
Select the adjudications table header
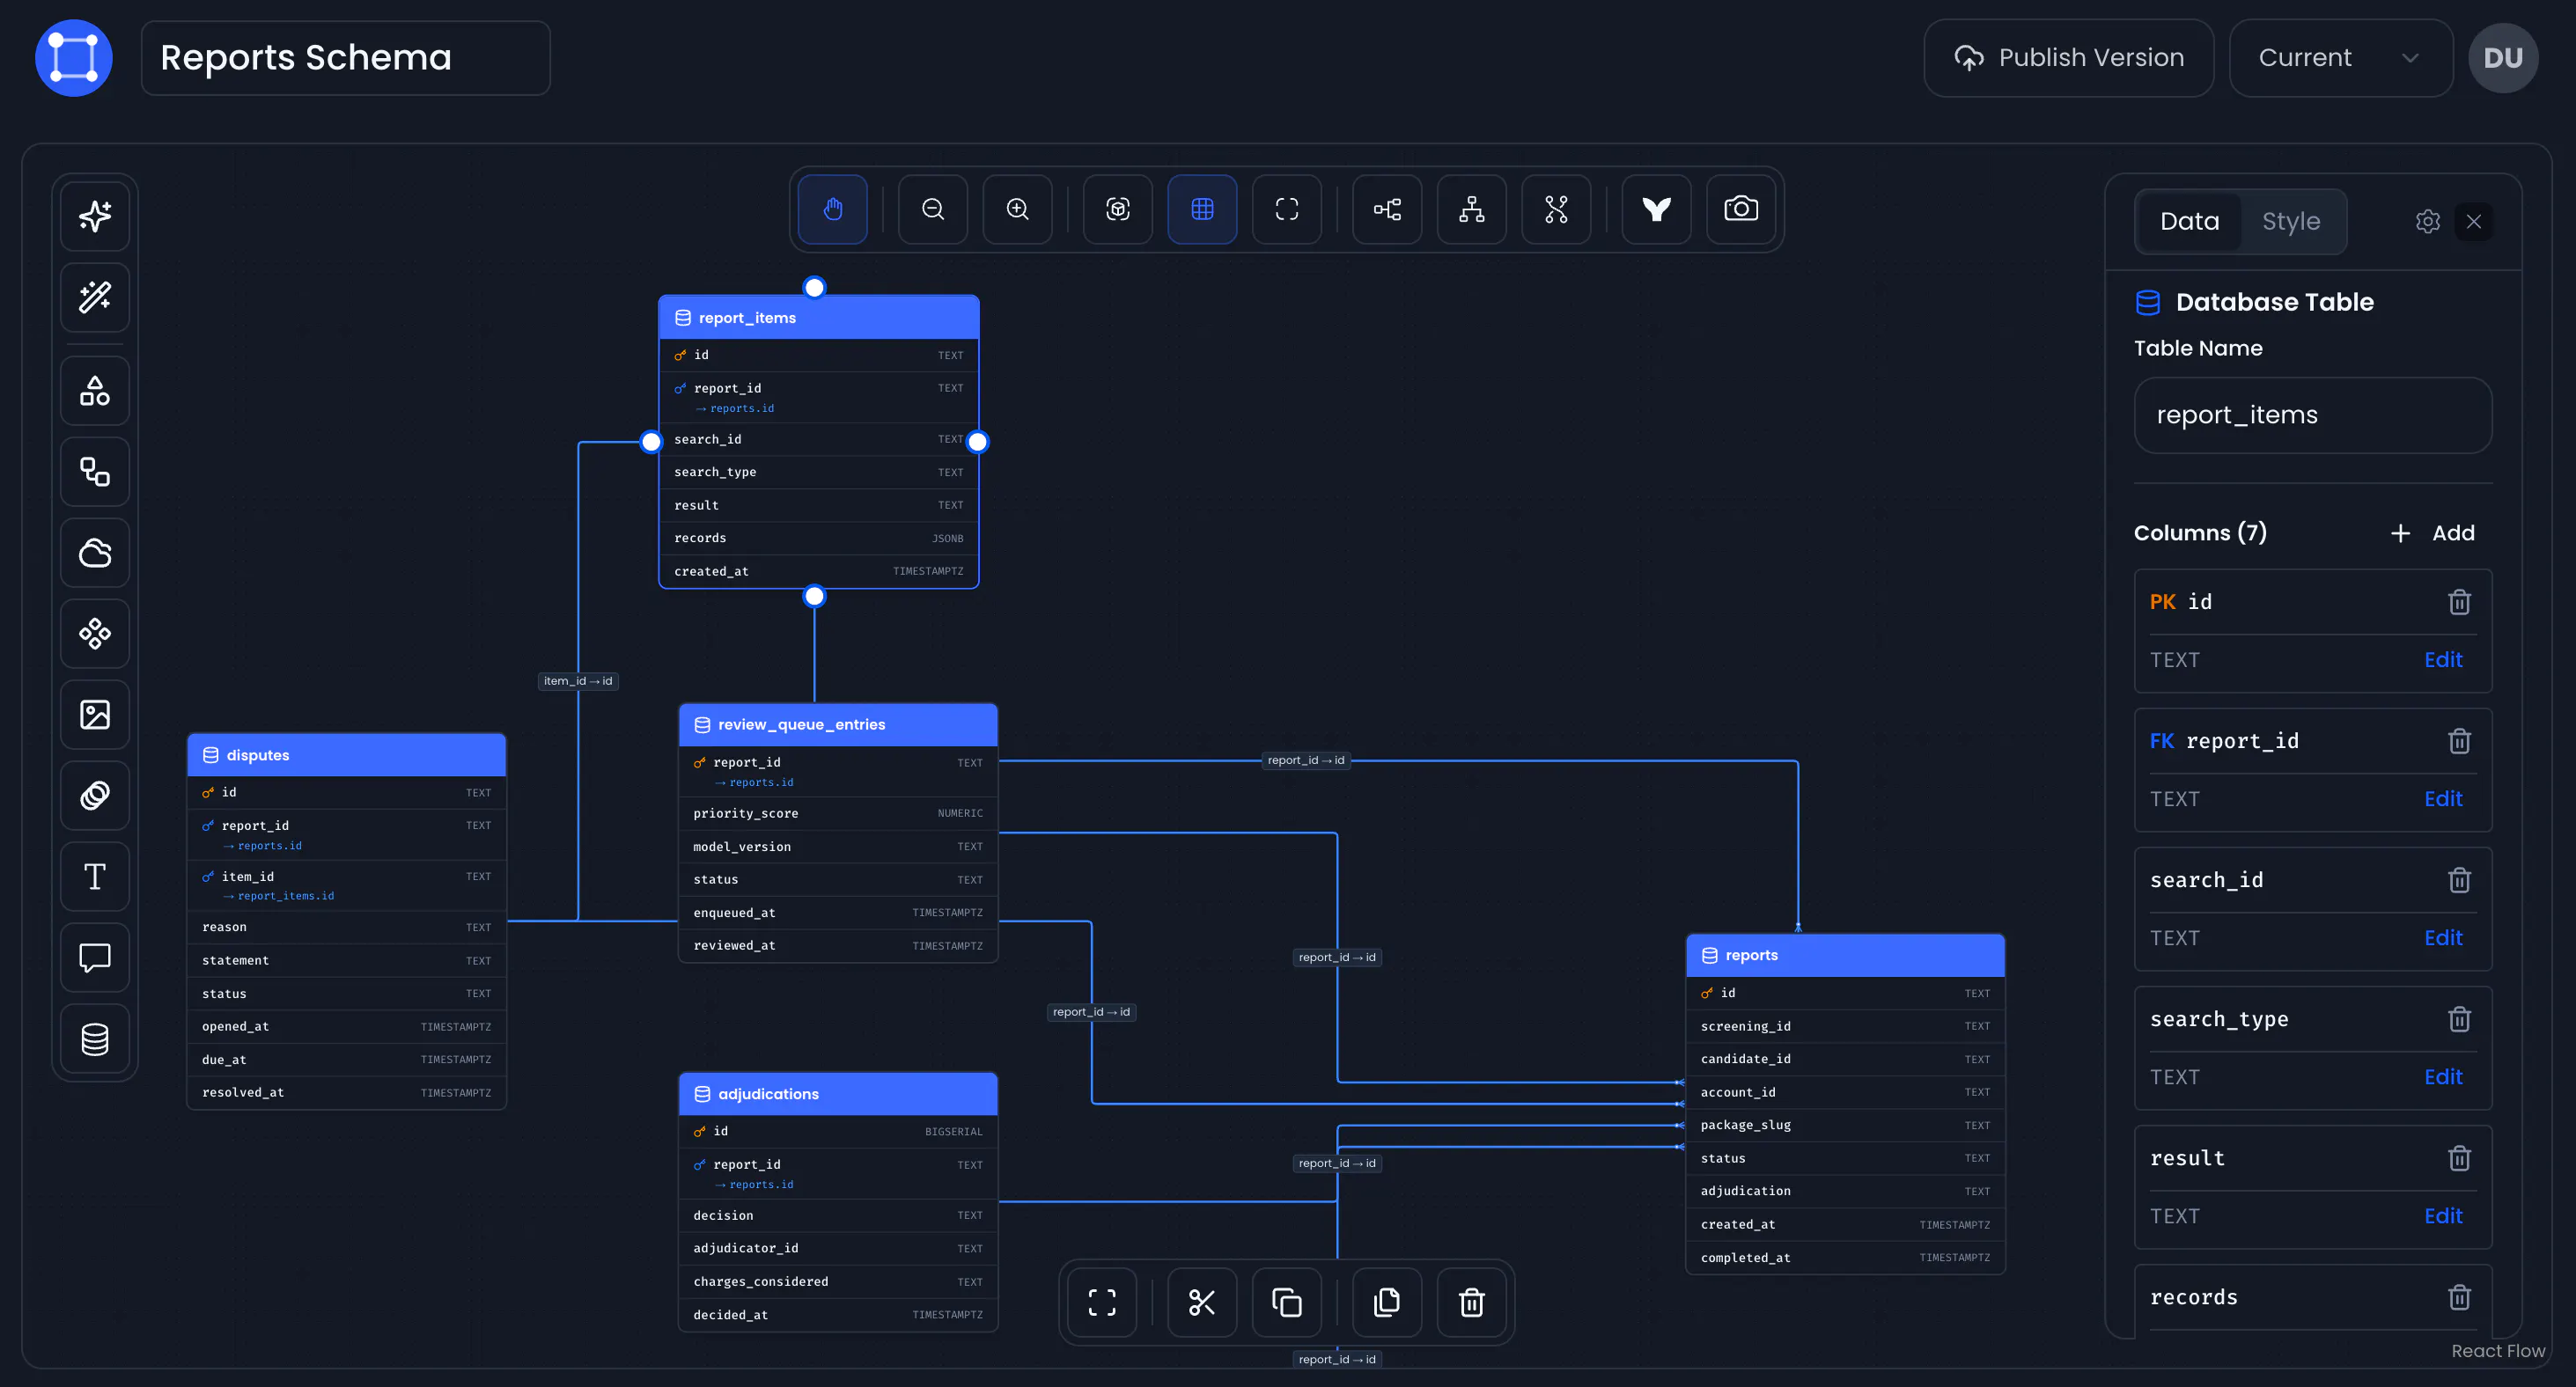pos(838,1094)
